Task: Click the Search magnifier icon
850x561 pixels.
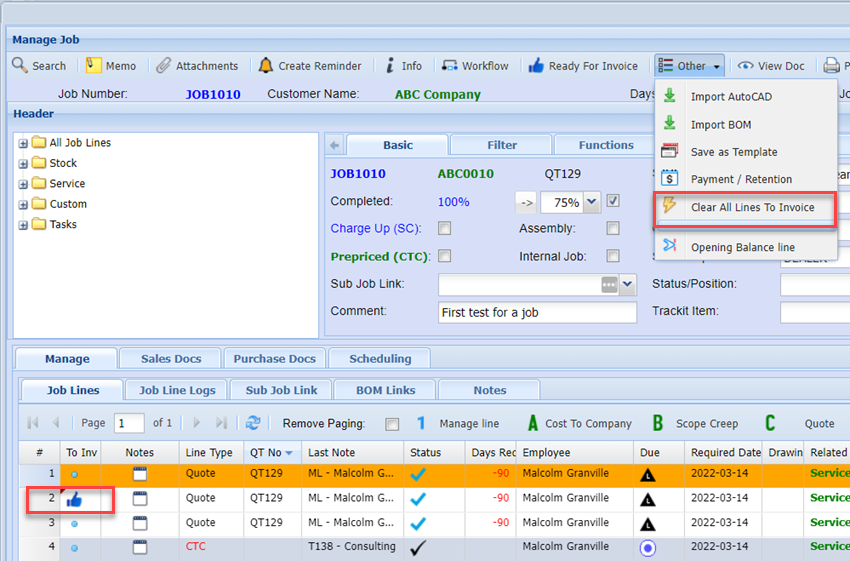Action: (20, 66)
